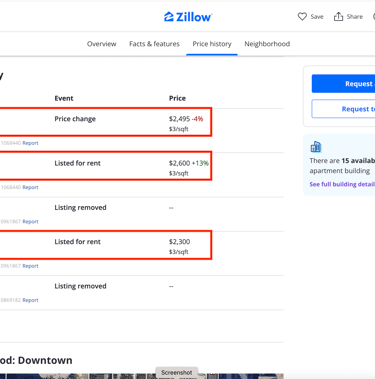Image resolution: width=375 pixels, height=379 pixels.
Task: Click the blue Request button
Action: coord(343,84)
